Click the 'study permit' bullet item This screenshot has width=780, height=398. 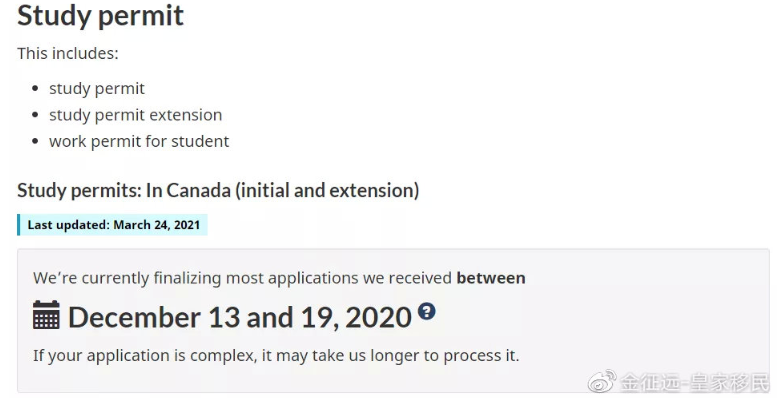pyautogui.click(x=97, y=88)
